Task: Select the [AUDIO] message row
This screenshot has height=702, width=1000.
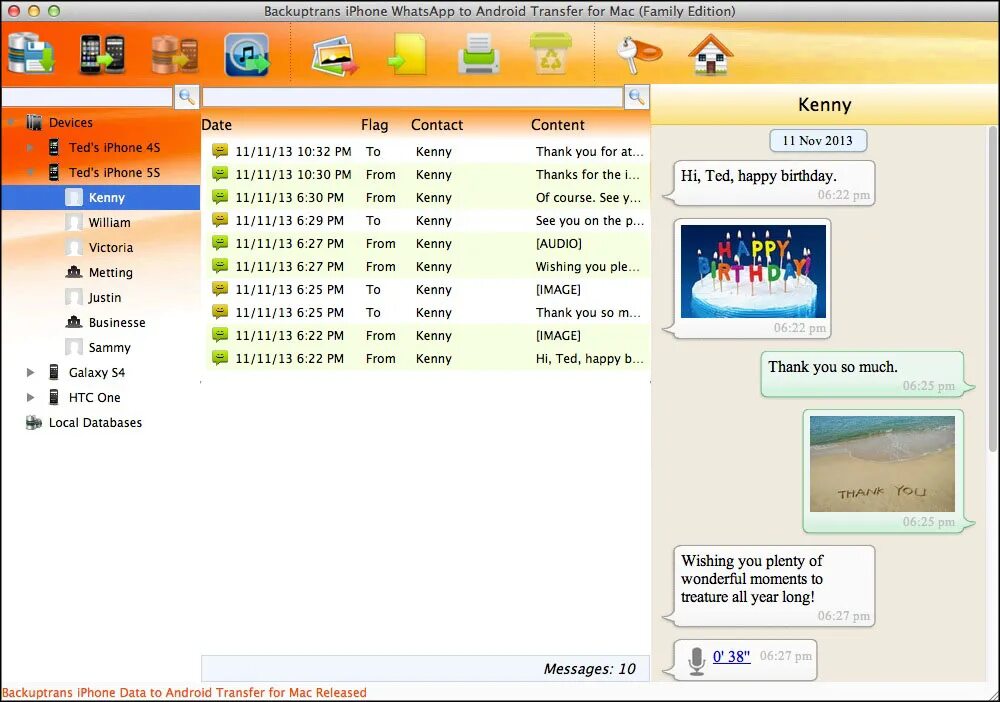Action: click(x=426, y=244)
